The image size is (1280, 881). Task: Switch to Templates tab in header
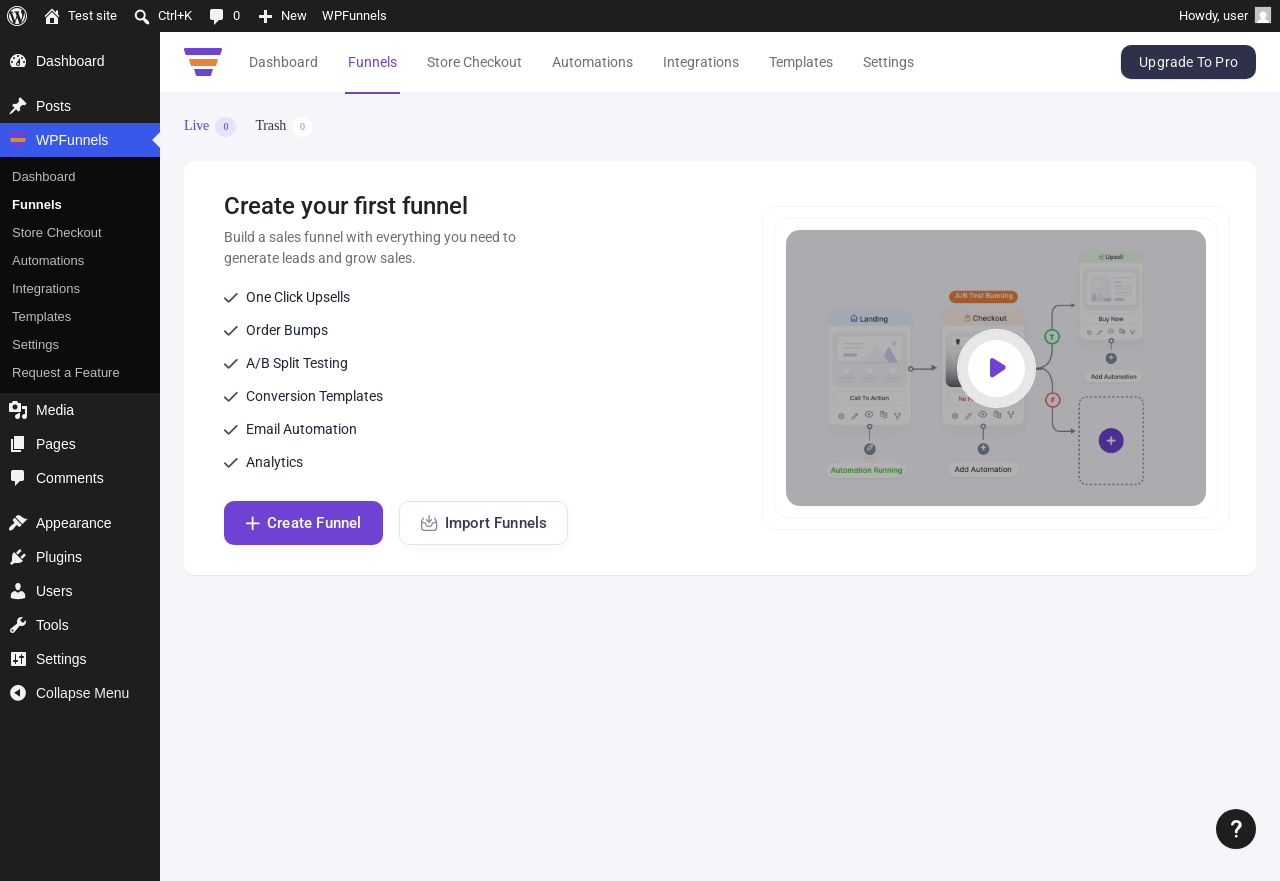point(801,62)
